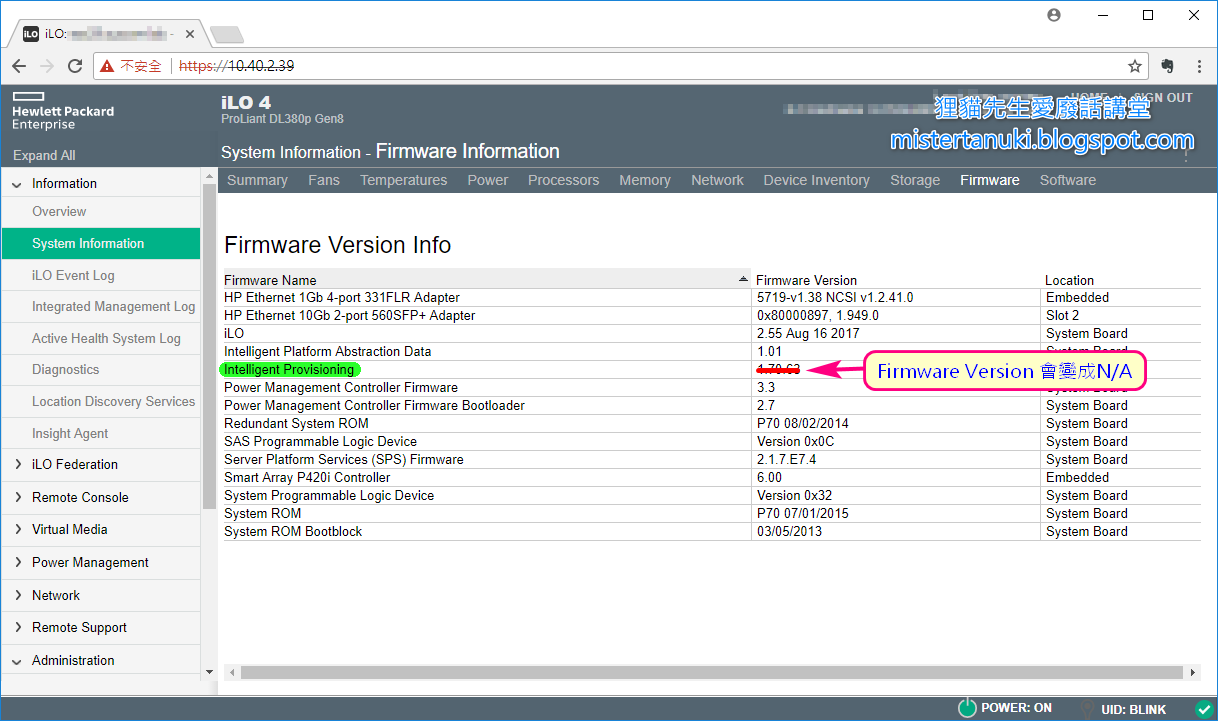Click sidebar scrollbar down arrow

(209, 671)
